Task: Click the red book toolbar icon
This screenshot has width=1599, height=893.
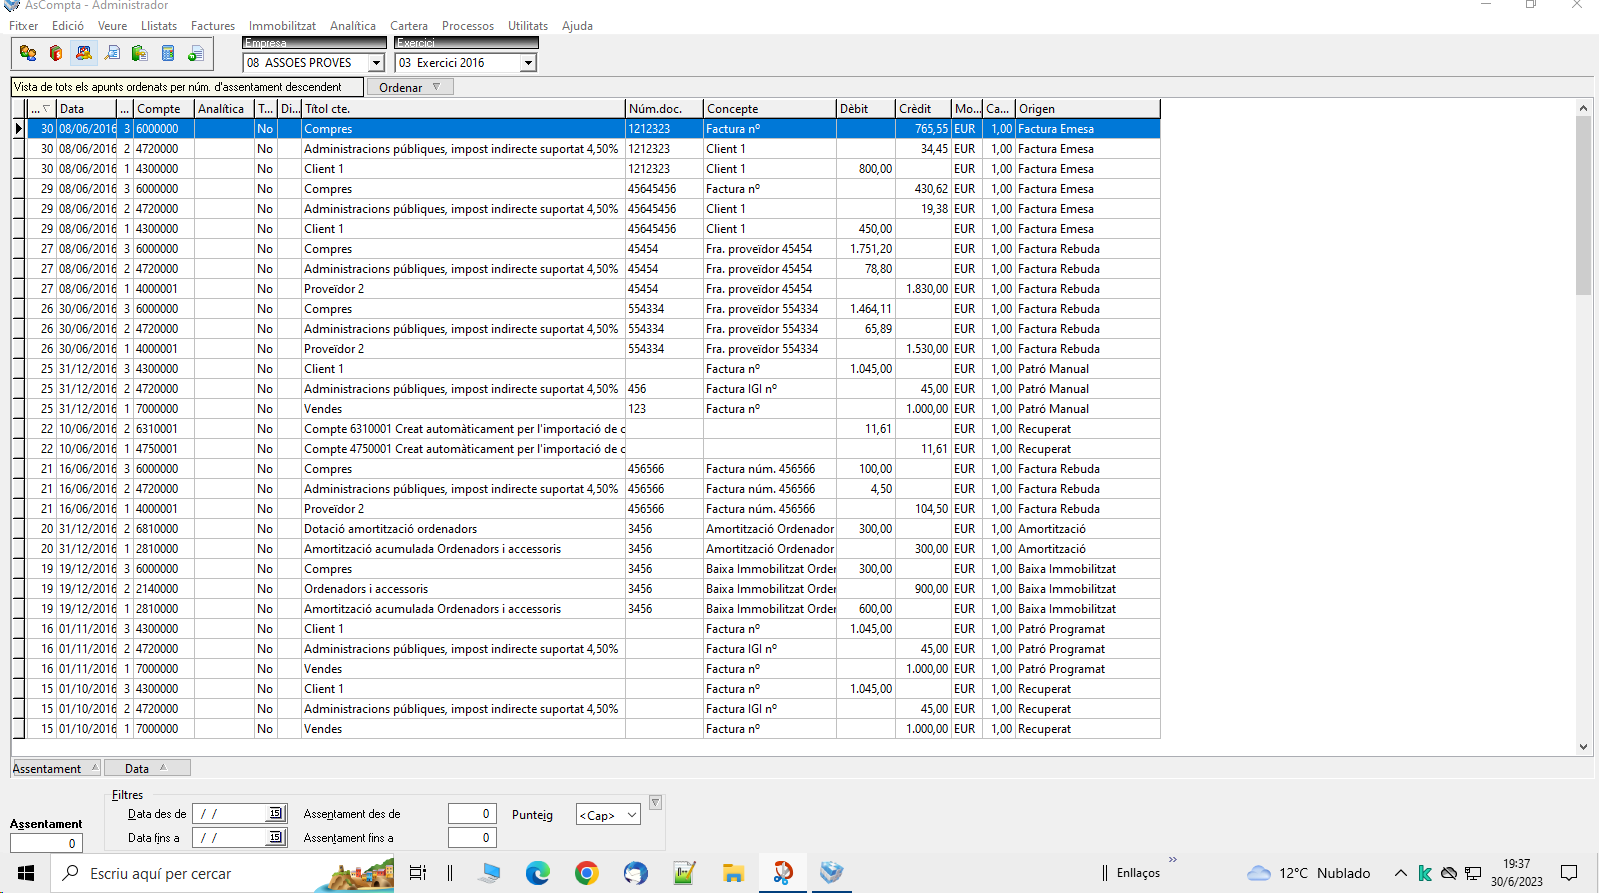Action: click(56, 53)
